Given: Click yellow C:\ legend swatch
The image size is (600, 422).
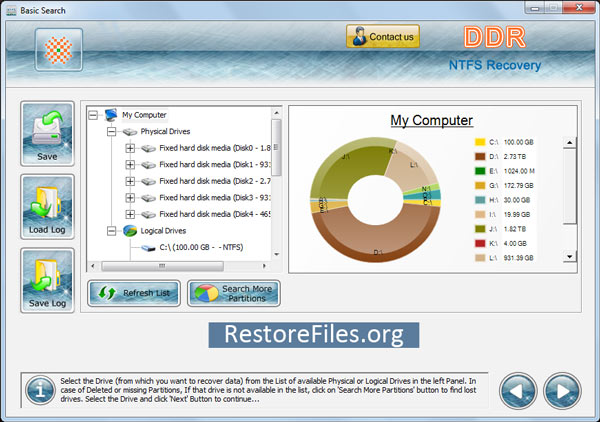Looking at the screenshot, I should point(480,142).
